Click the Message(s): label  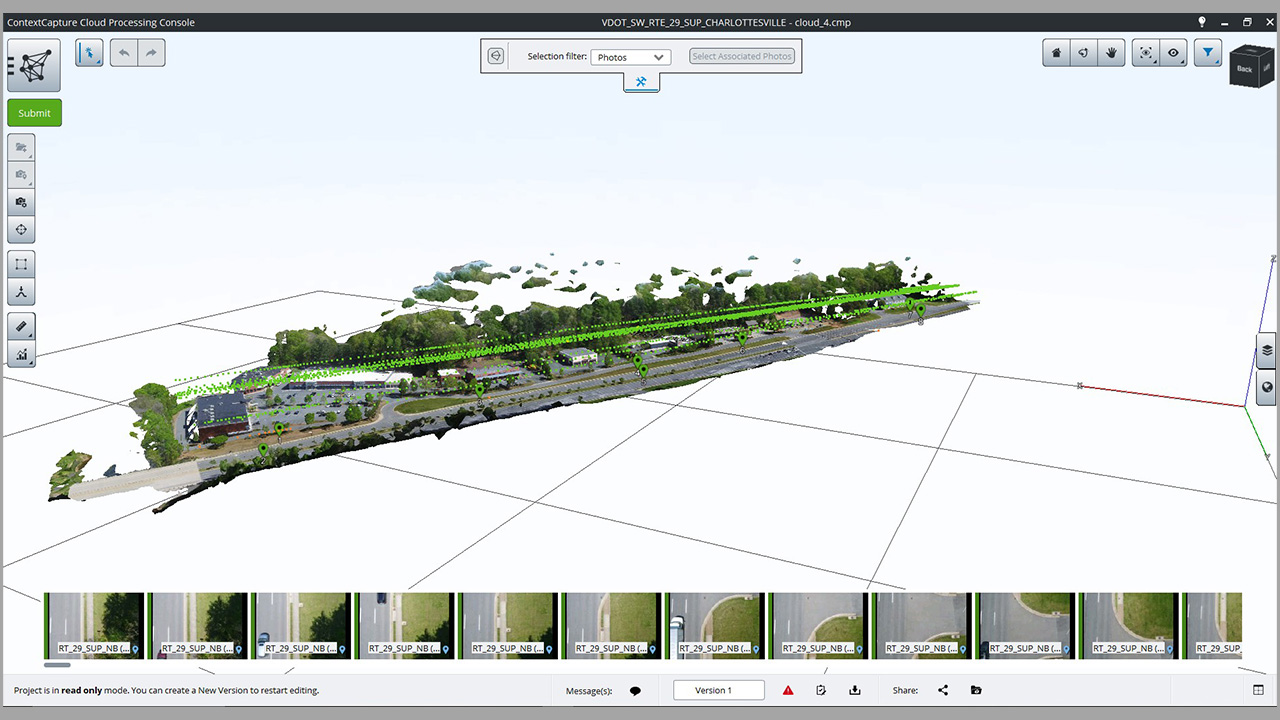[589, 691]
